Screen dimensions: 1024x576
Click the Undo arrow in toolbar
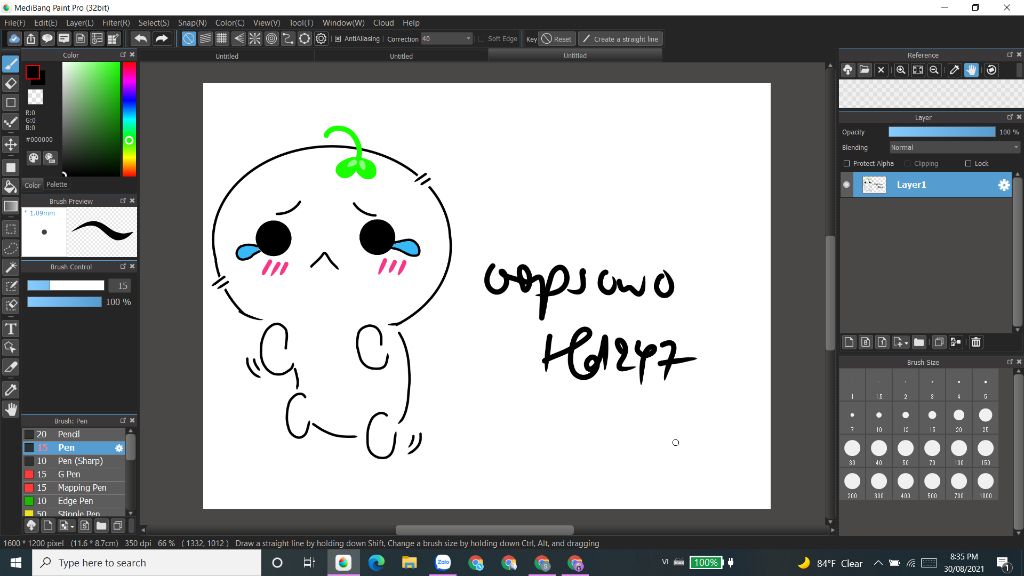click(140, 39)
